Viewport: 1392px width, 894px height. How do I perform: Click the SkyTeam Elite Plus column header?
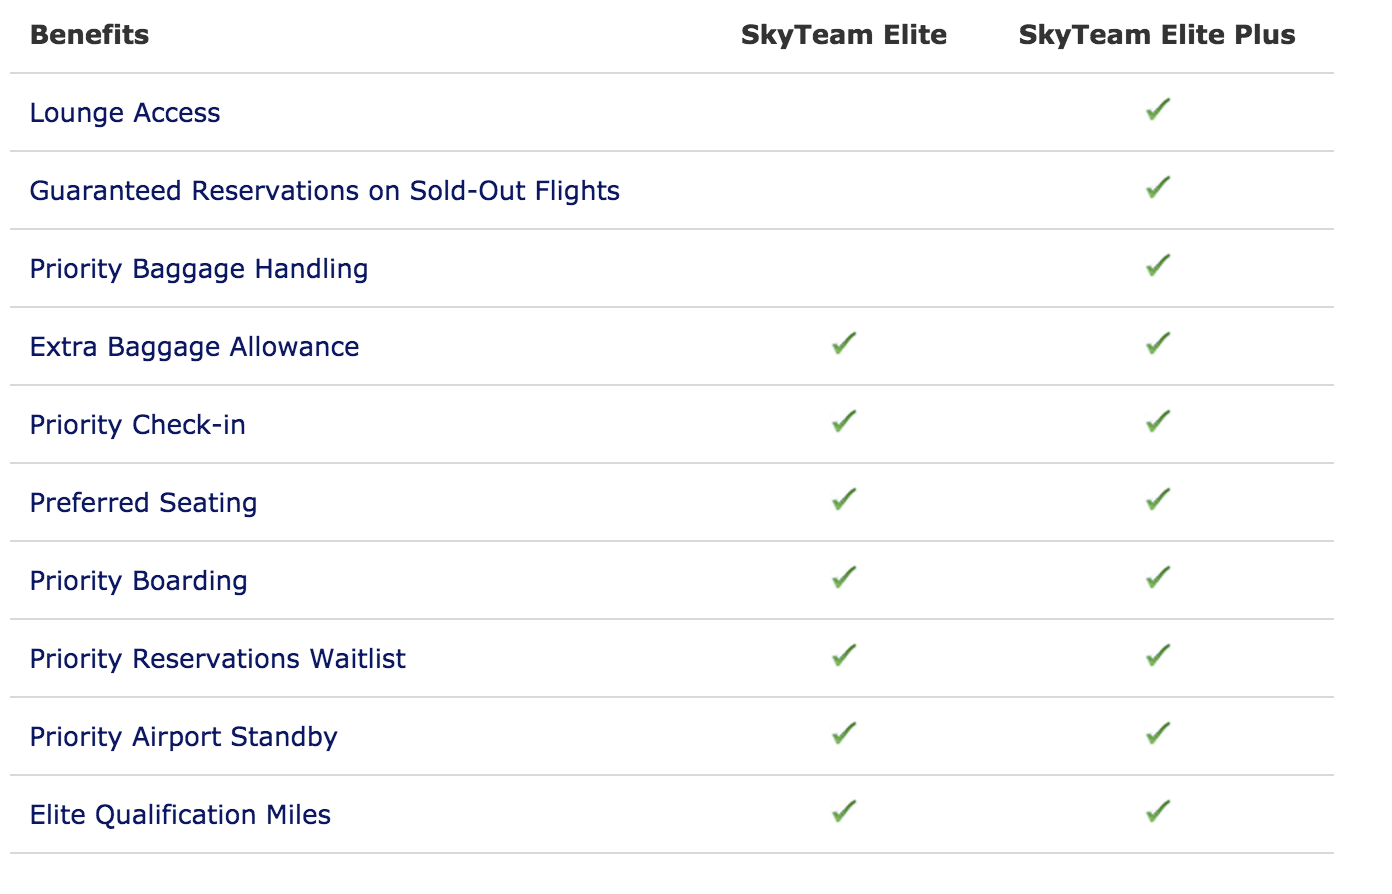[1156, 35]
